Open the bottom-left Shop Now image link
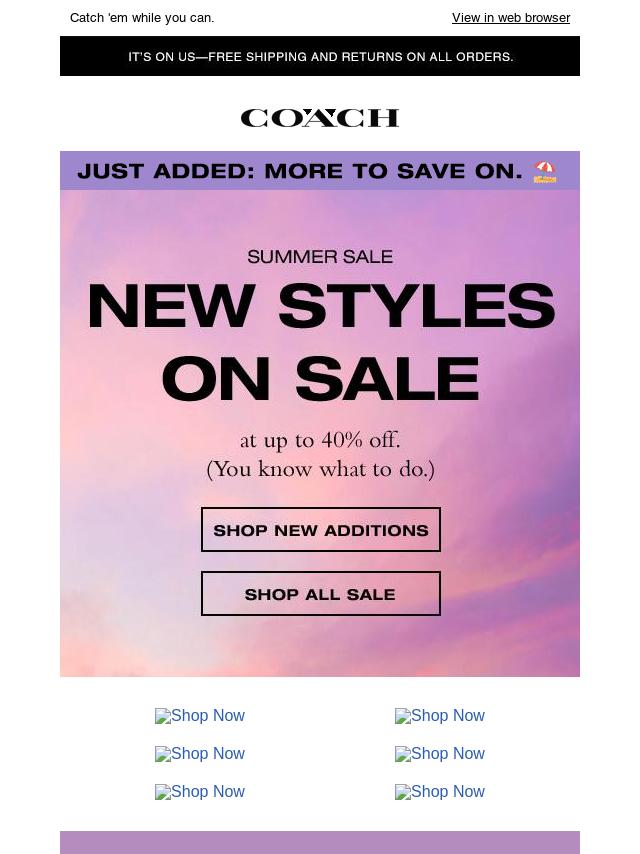Image resolution: width=640 pixels, height=854 pixels. [200, 792]
